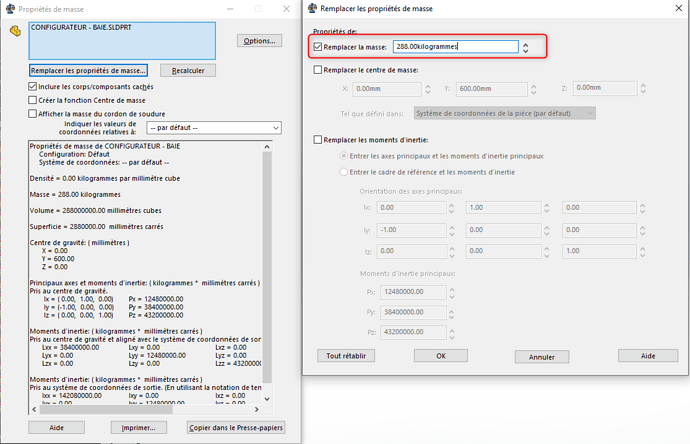Screen dimensions: 690x444
Task: Click 'Densité = 0.00 kilogrammes' text line
Action: point(105,178)
